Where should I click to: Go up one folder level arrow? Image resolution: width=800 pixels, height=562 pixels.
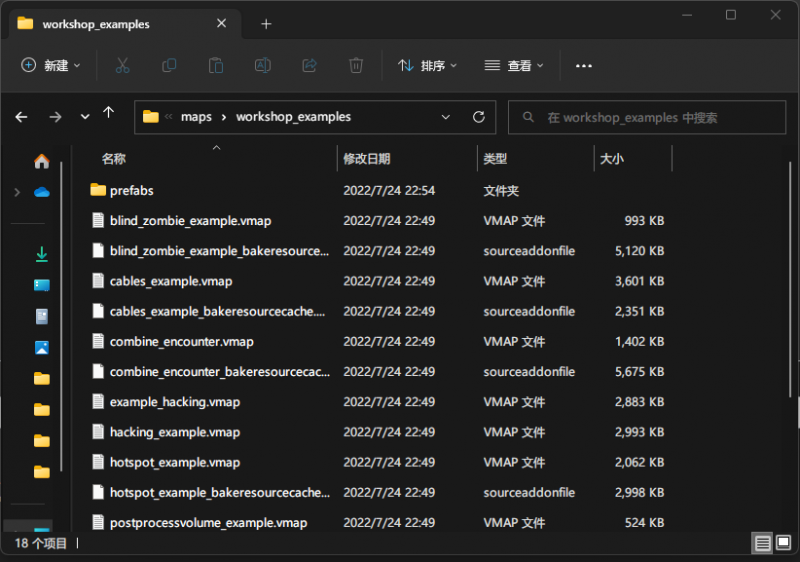pyautogui.click(x=109, y=113)
